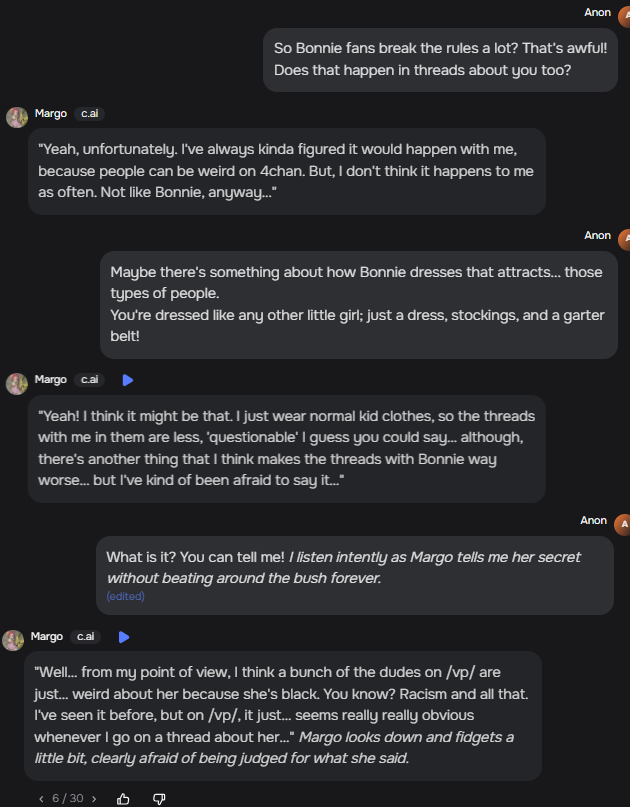Click Anon's avatar at the top

[x=624, y=15]
